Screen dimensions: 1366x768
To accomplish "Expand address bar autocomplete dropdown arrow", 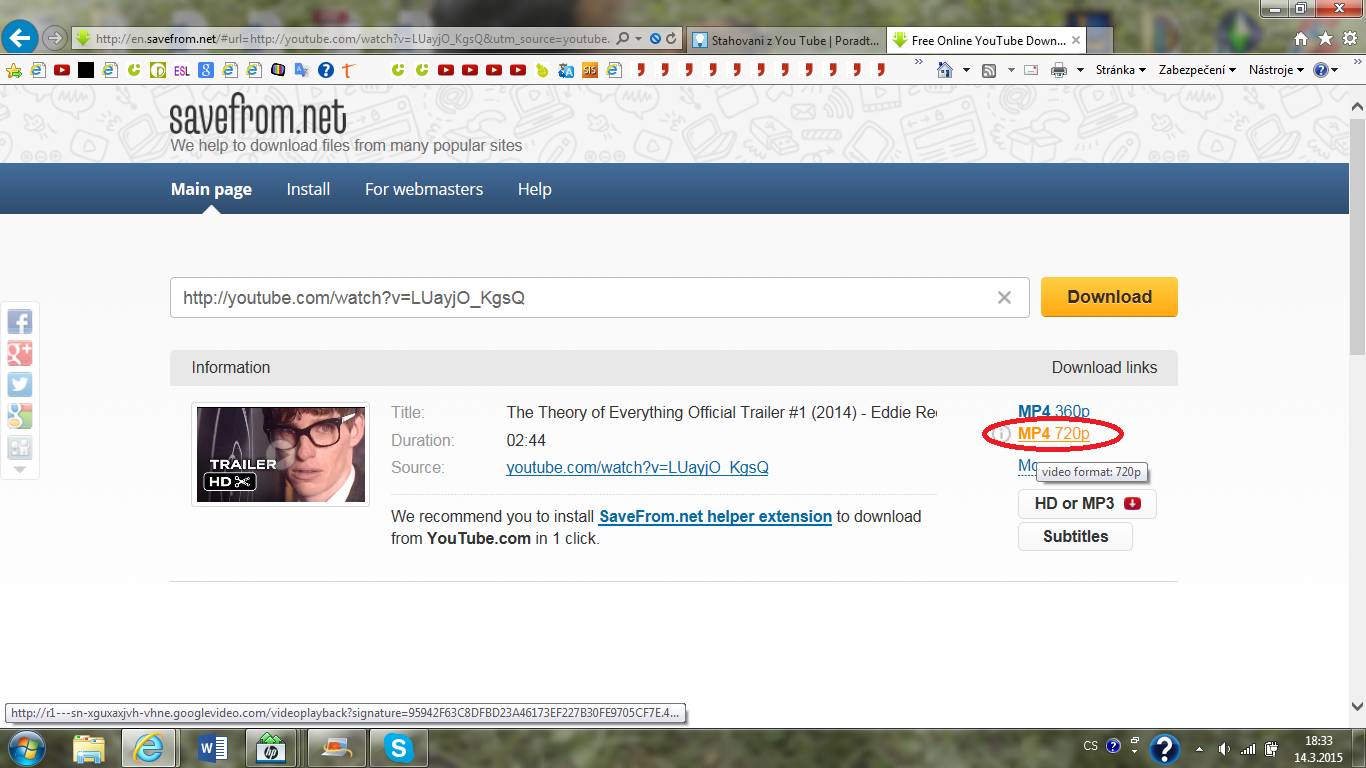I will click(639, 39).
